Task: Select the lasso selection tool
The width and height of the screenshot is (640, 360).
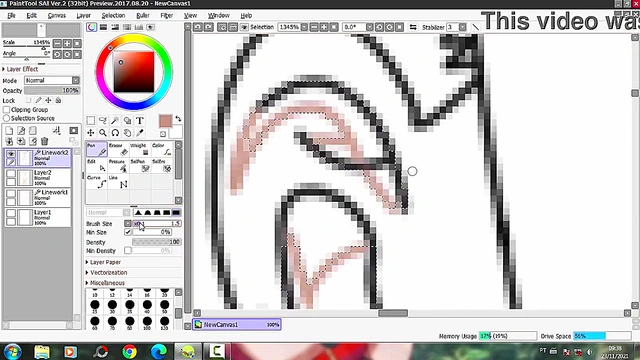Action: 103,120
